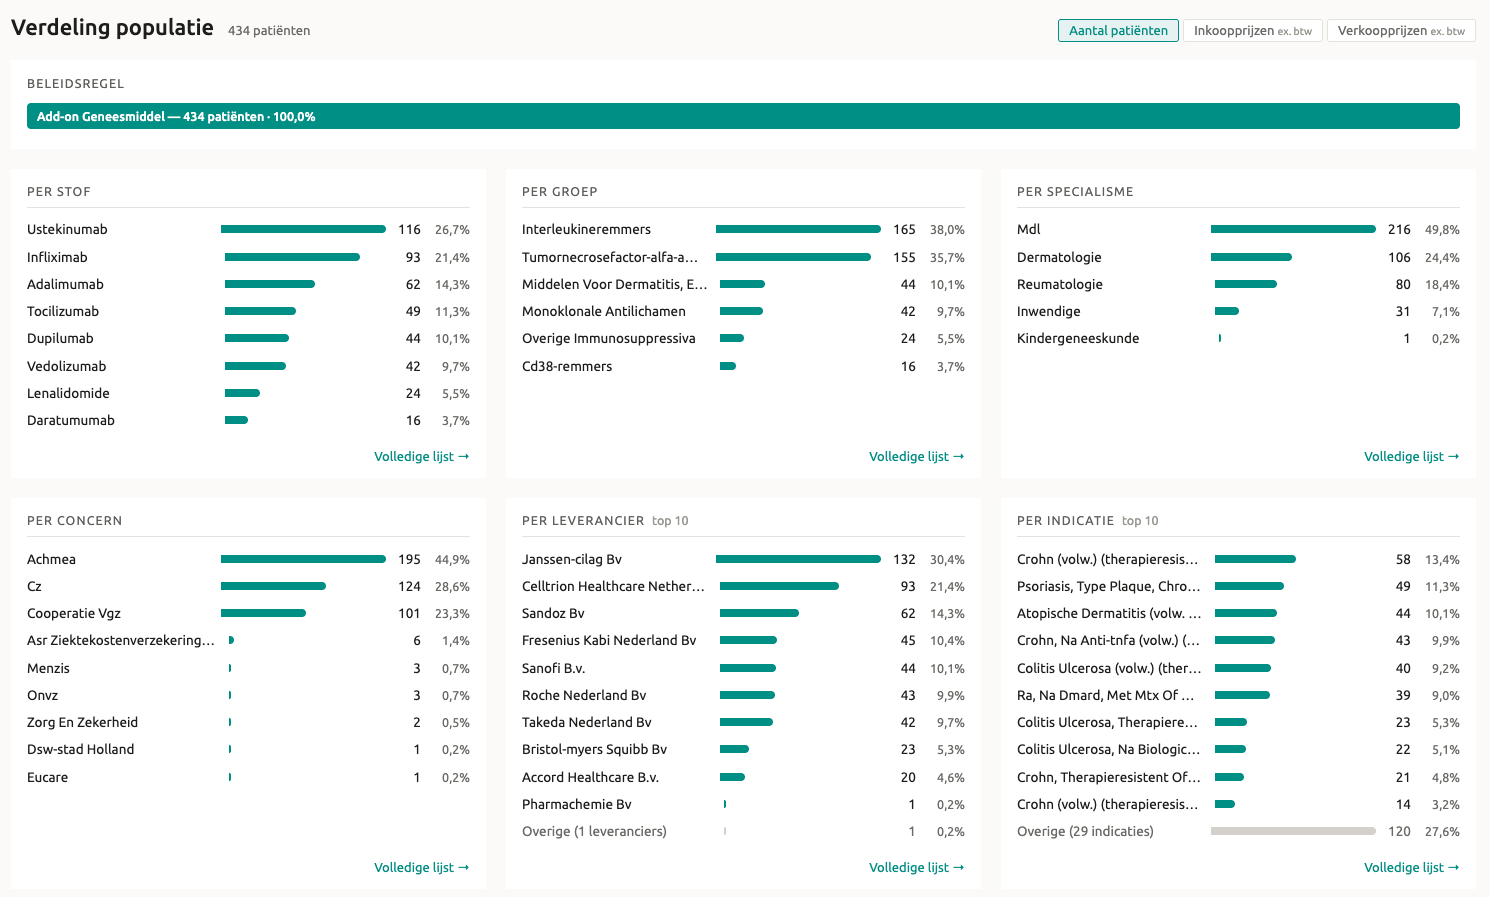Image resolution: width=1490 pixels, height=897 pixels.
Task: Switch to Inkoopprijzen ex. btw tab
Action: coord(1253,31)
